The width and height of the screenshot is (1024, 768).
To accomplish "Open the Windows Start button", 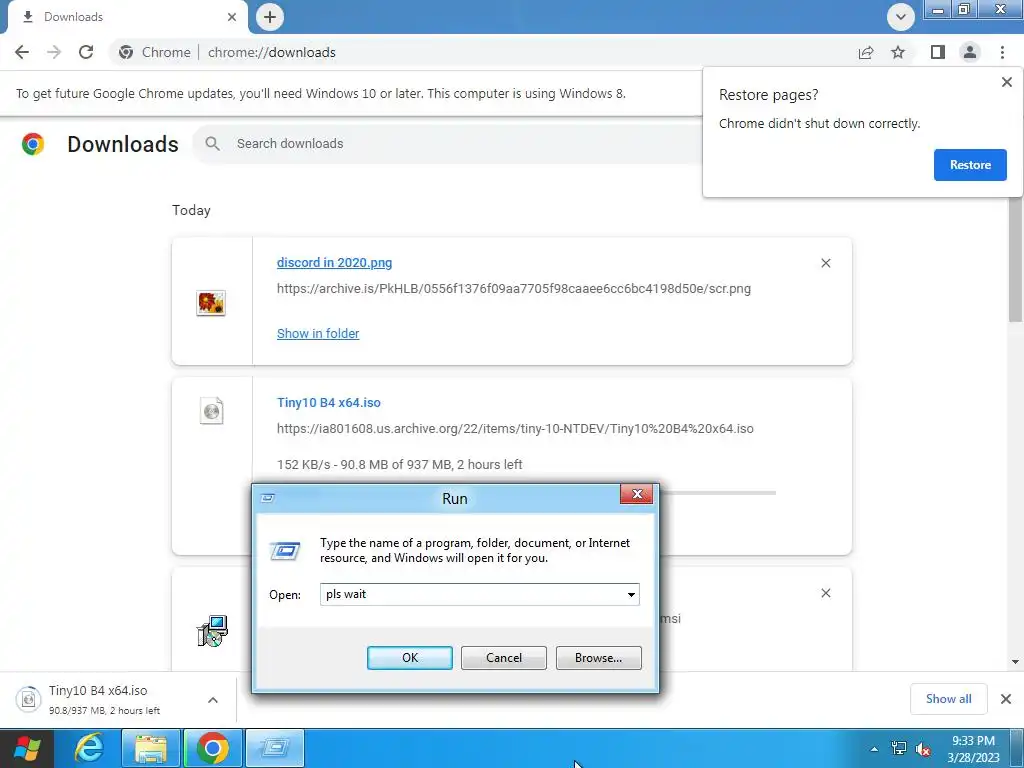I will tap(26, 748).
